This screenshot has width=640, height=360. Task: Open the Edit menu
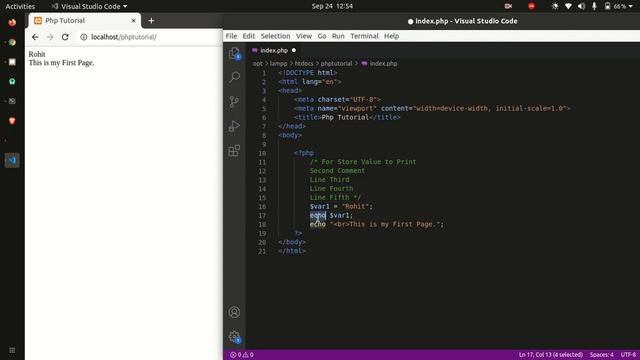point(249,36)
